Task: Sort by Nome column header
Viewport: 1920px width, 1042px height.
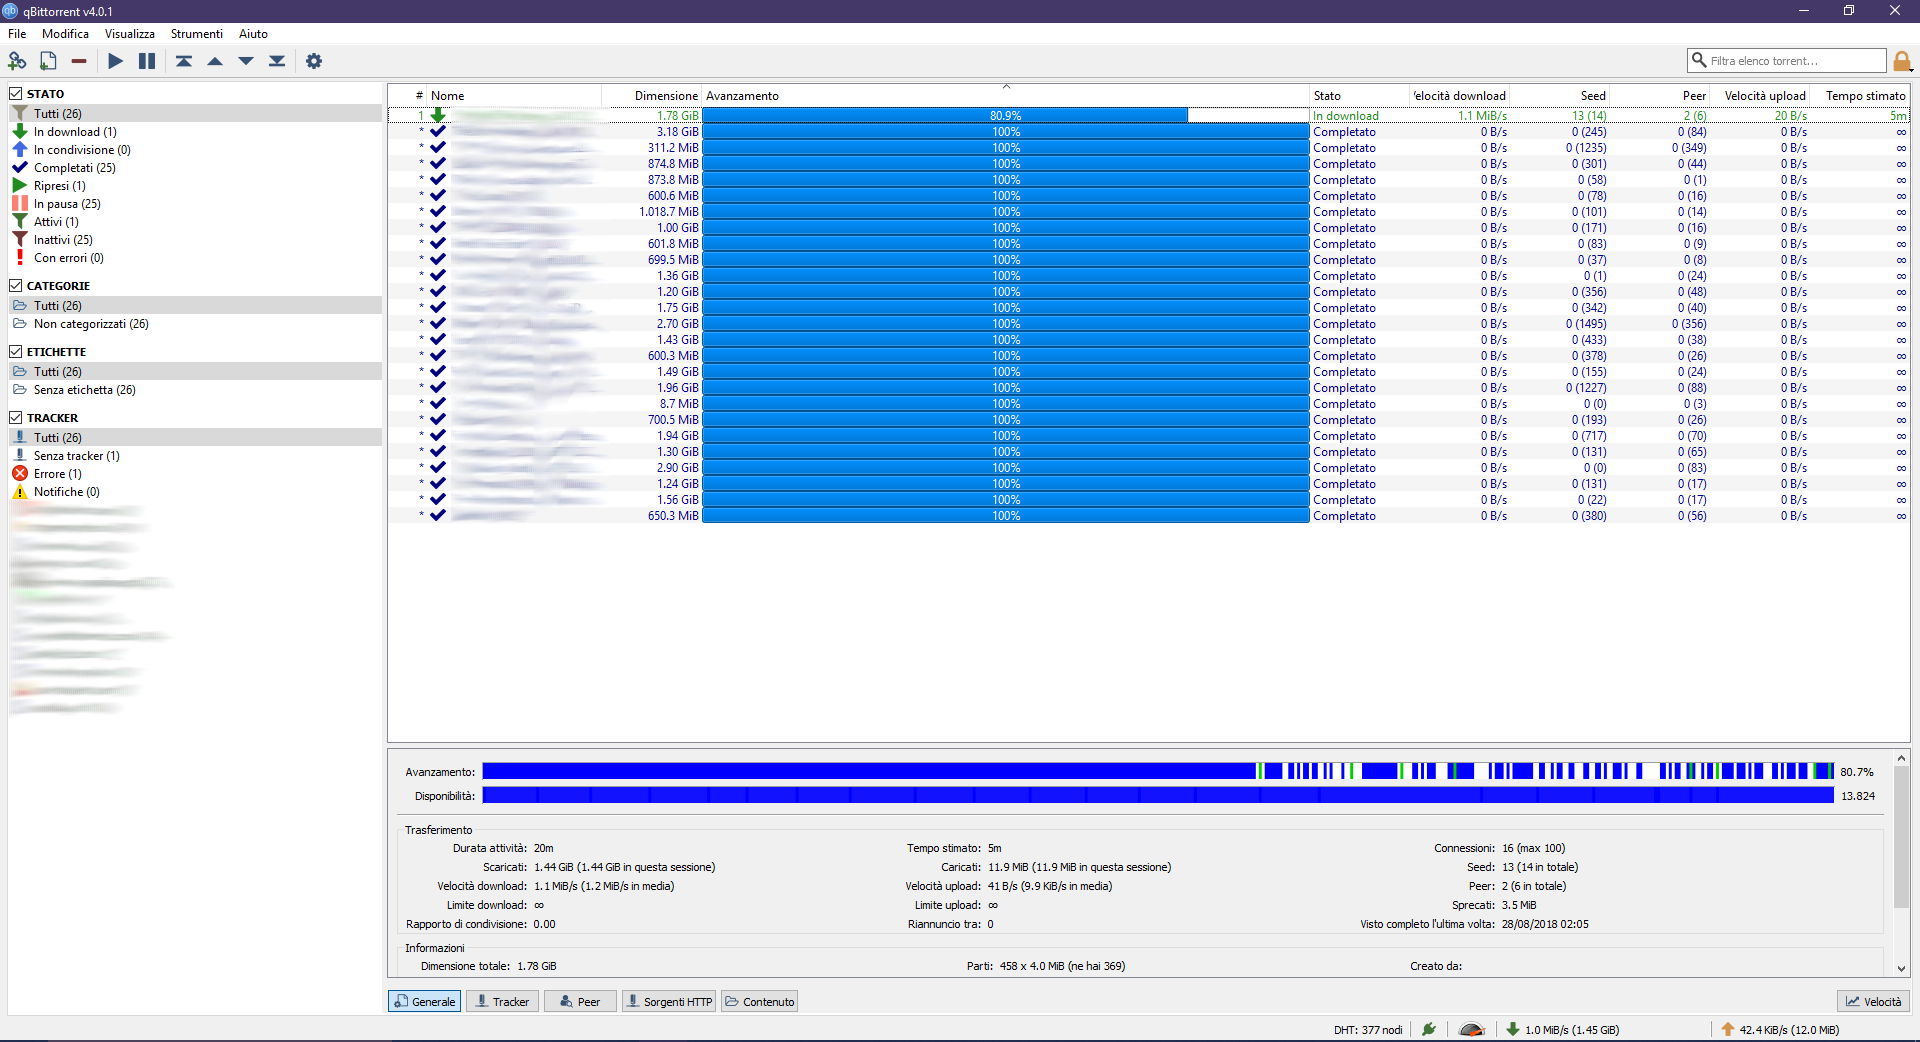Action: 514,96
